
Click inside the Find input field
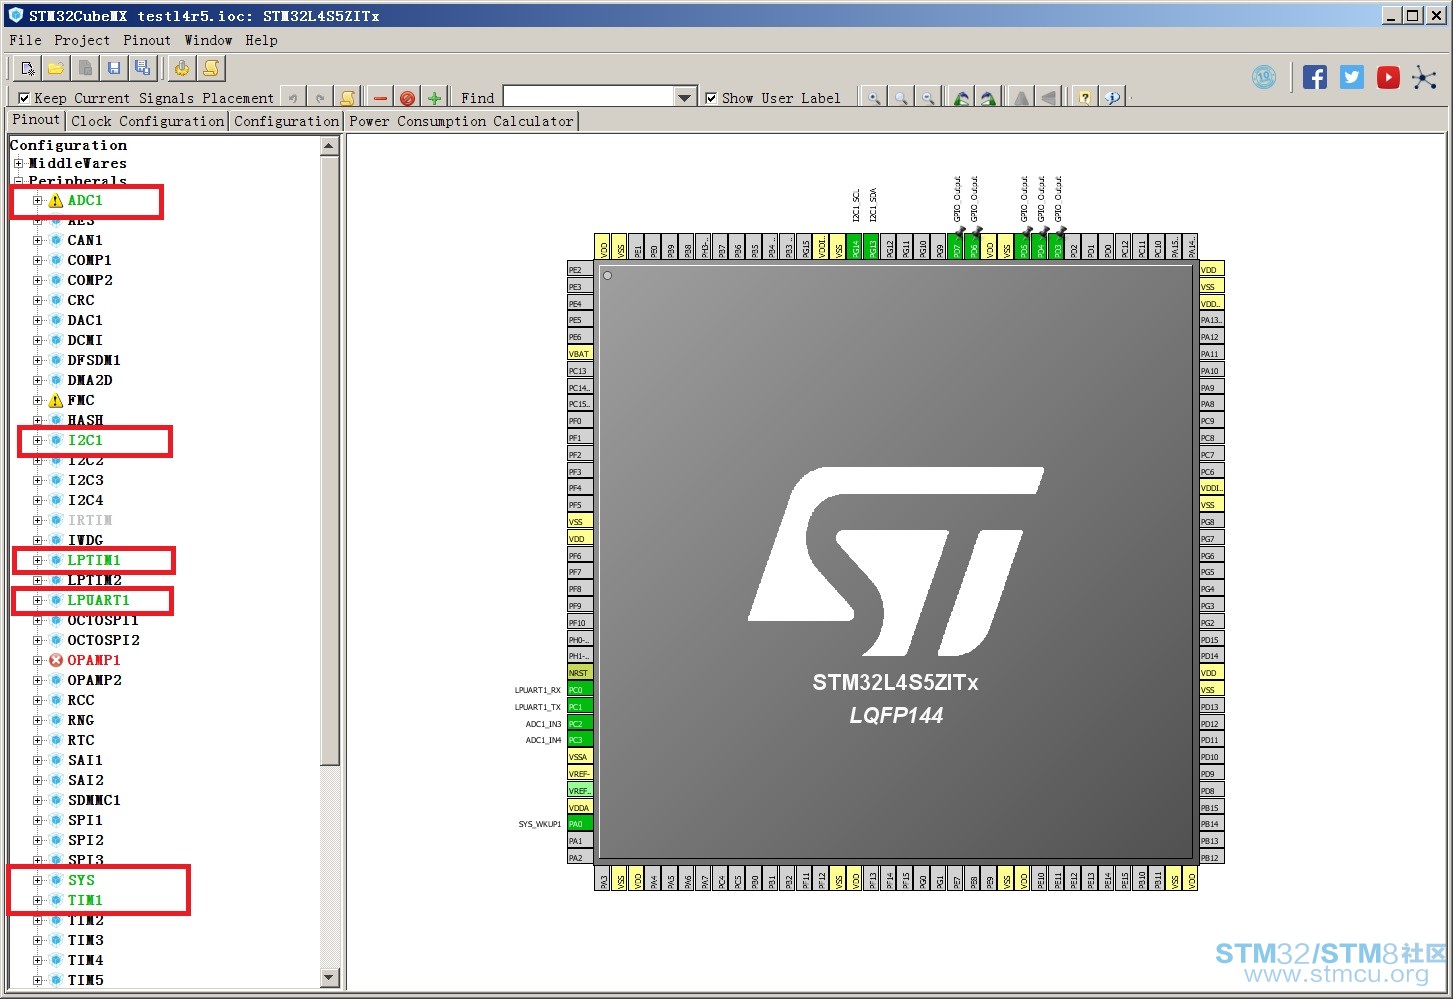(x=588, y=97)
